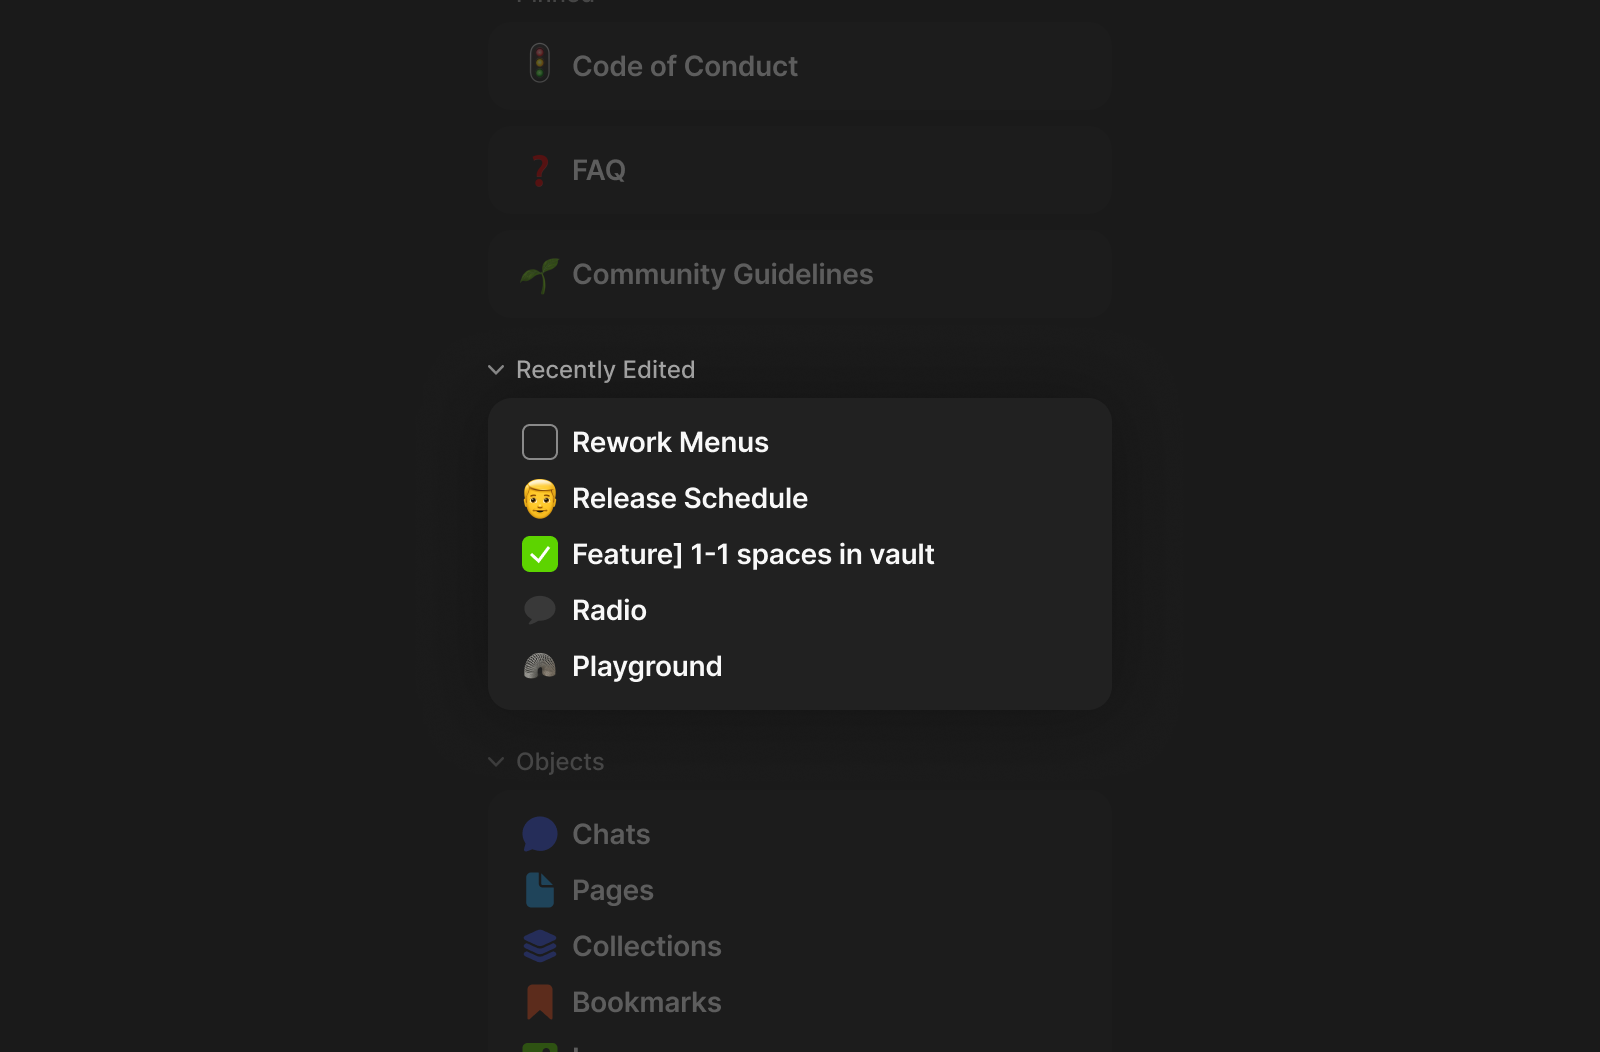
Task: Select Chats in the Objects list
Action: pyautogui.click(x=610, y=834)
